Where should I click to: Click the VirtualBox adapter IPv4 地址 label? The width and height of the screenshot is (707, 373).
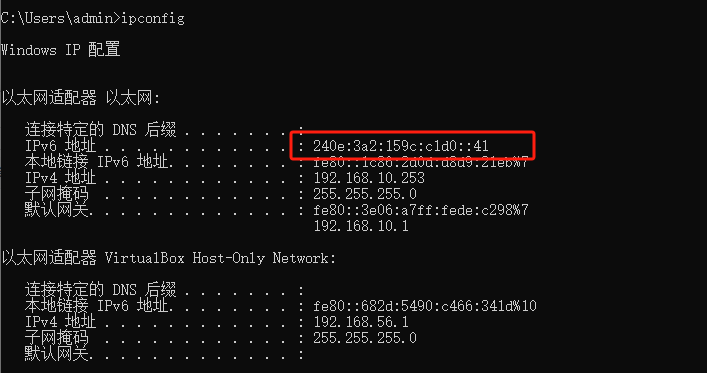60,322
